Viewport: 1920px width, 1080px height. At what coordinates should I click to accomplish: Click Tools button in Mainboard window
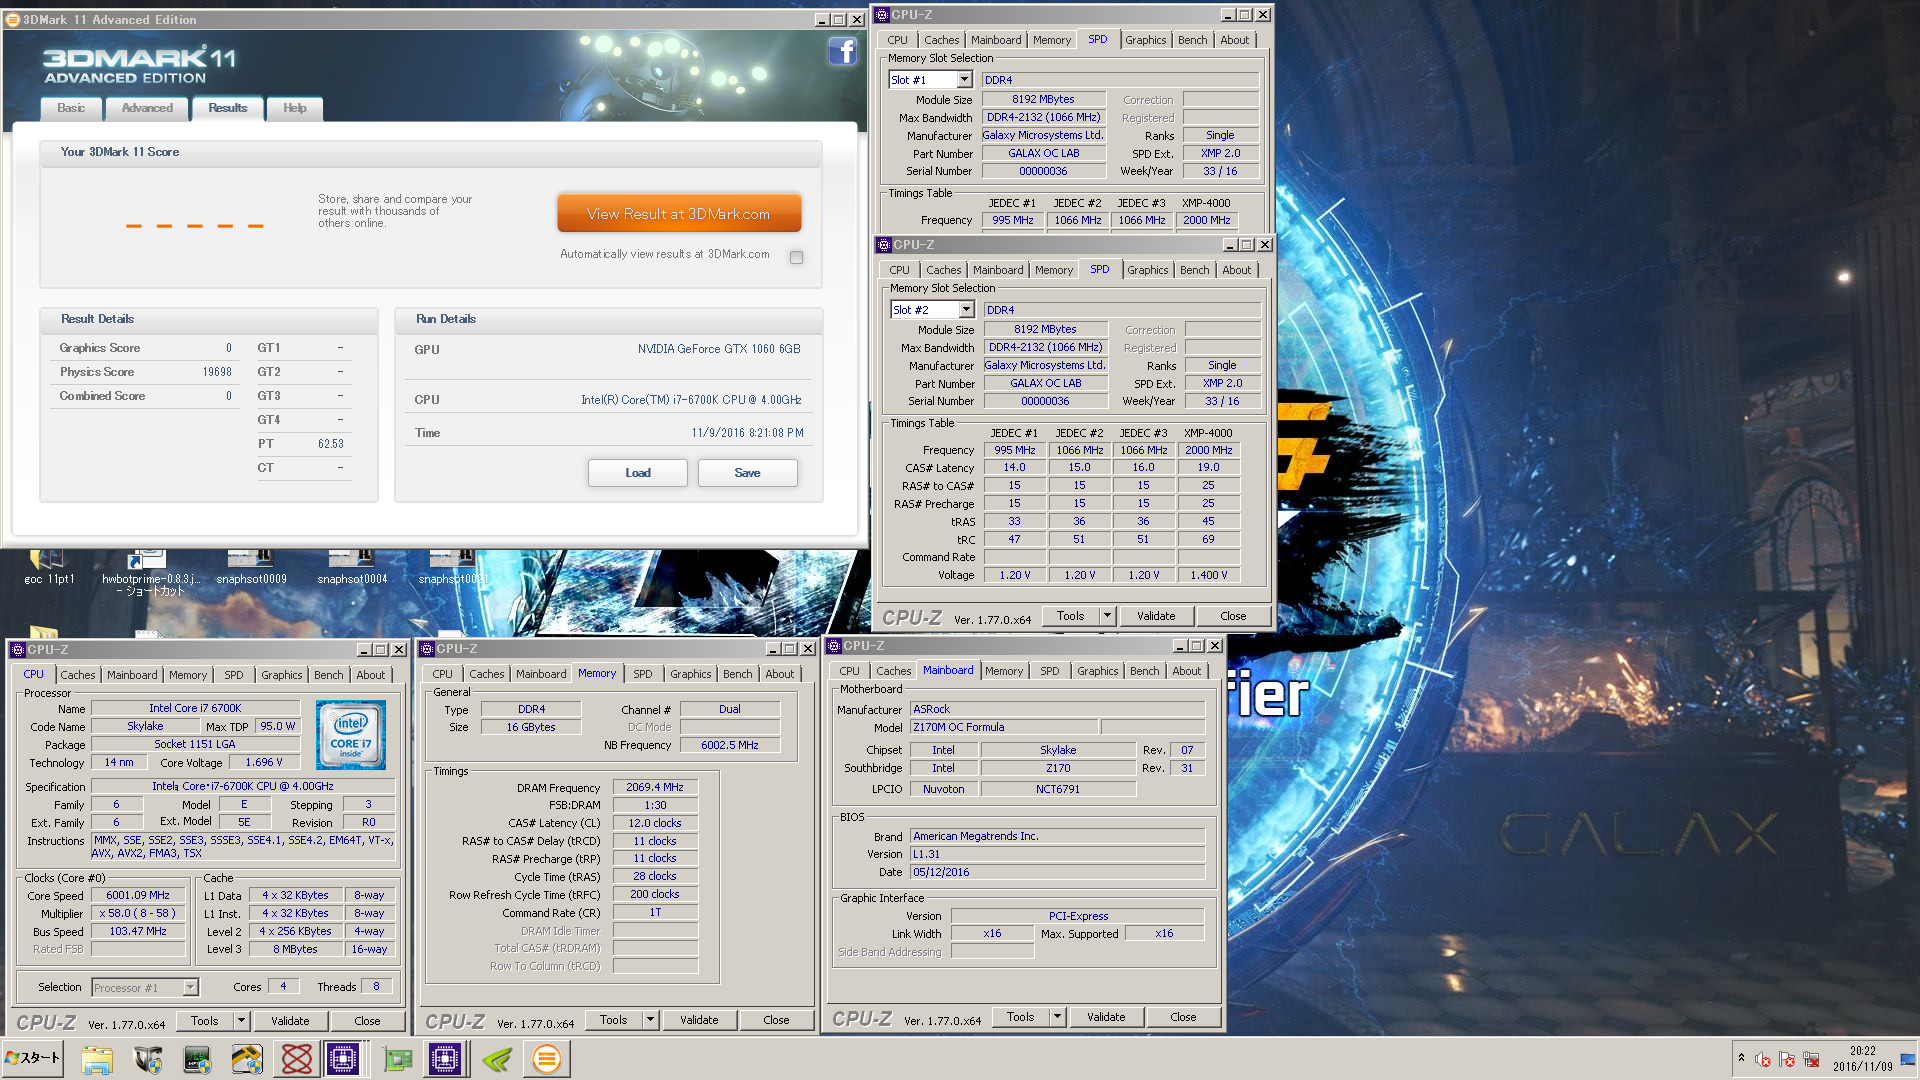coord(1021,1017)
